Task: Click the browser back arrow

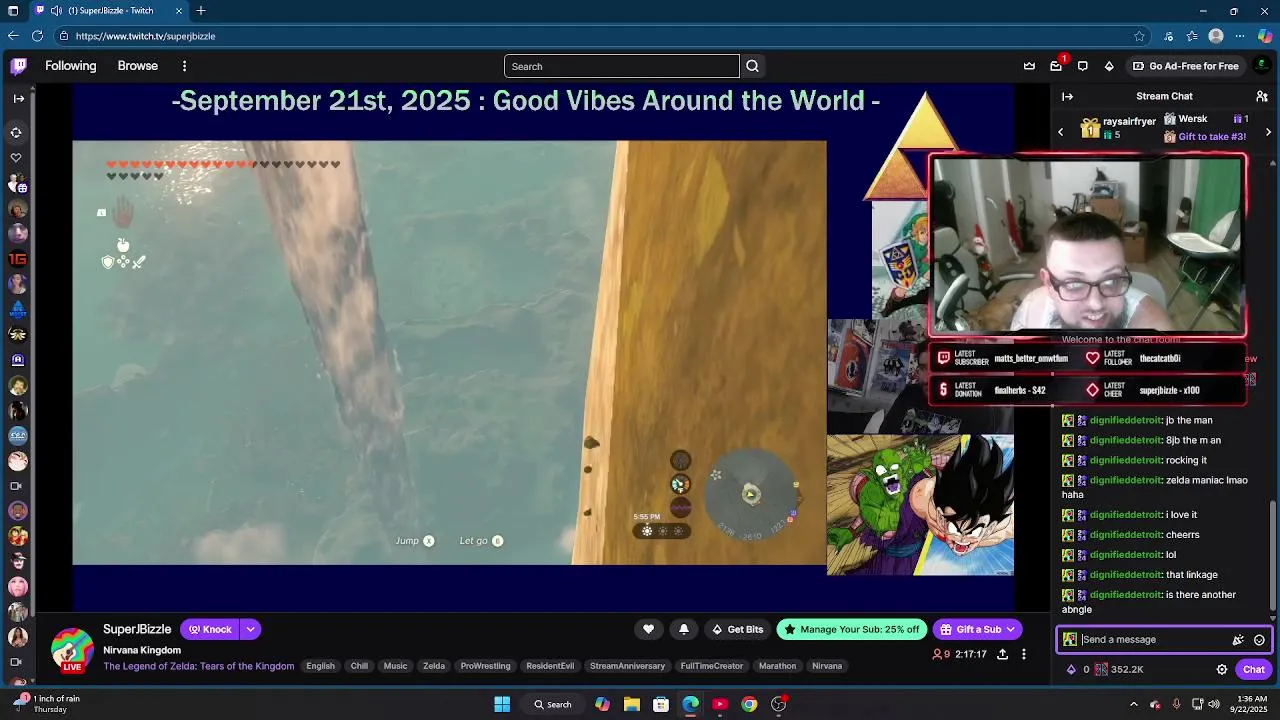Action: pos(13,36)
